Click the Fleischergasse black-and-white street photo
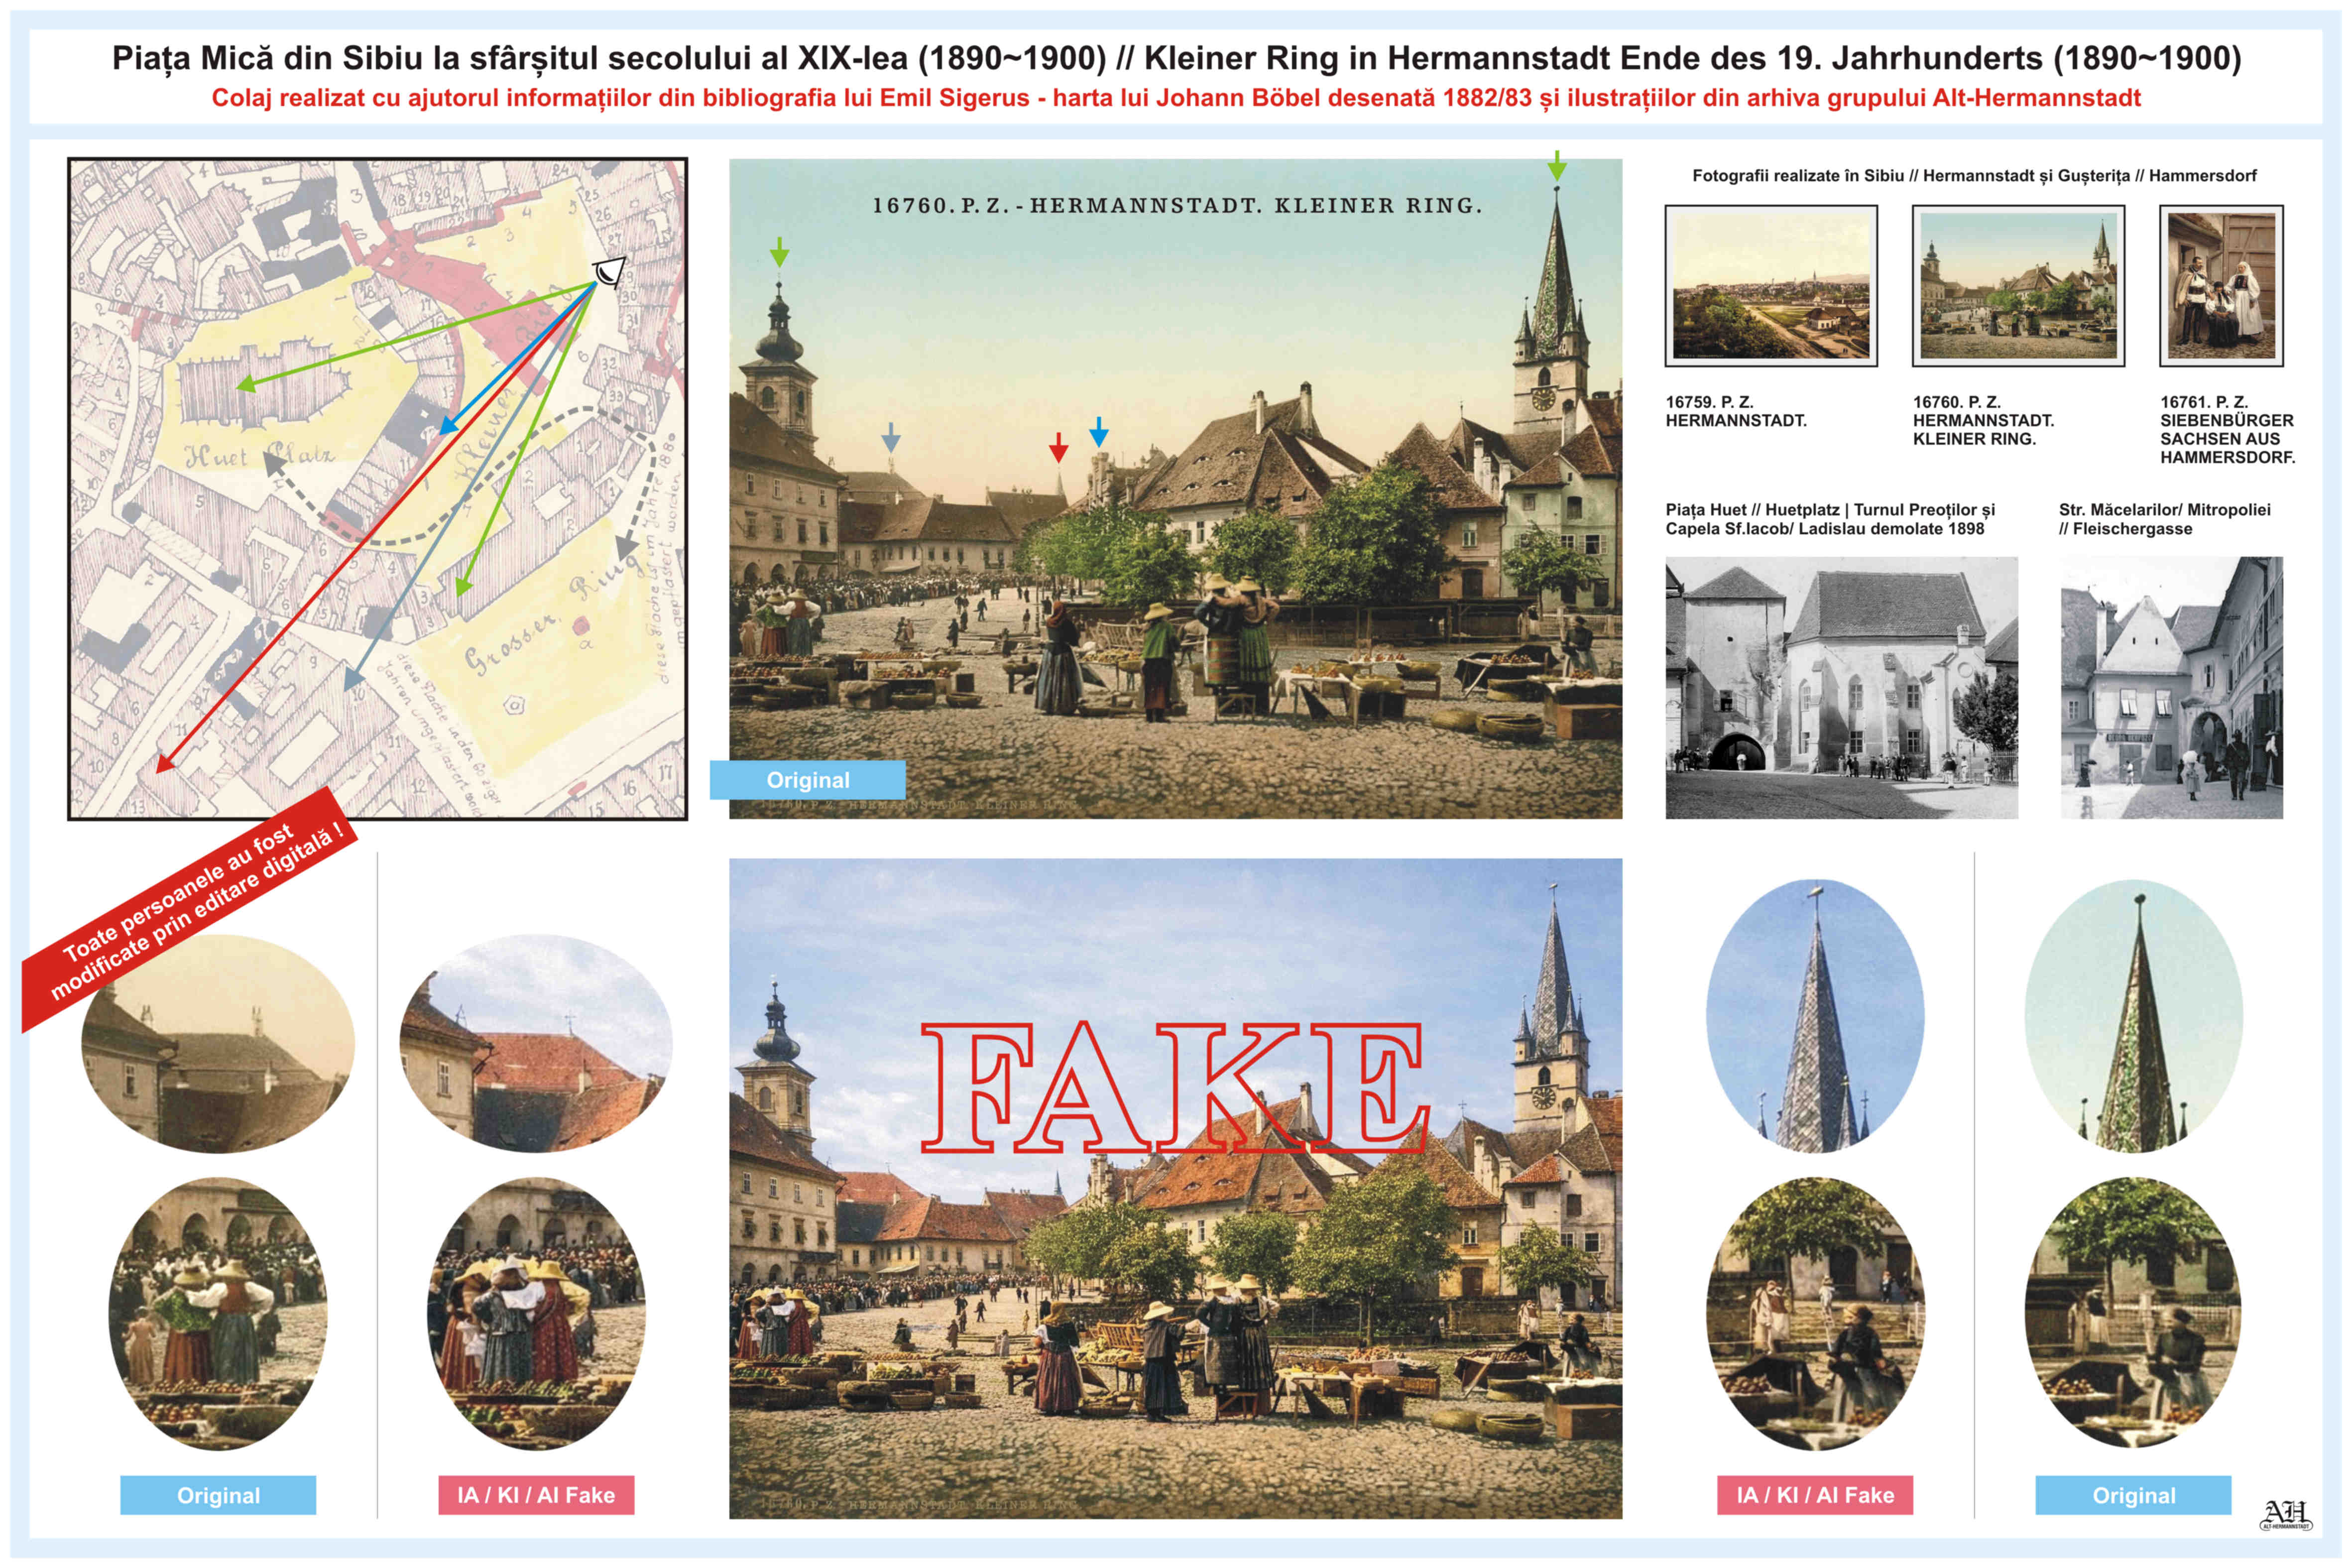2352x1568 pixels. tap(2171, 688)
